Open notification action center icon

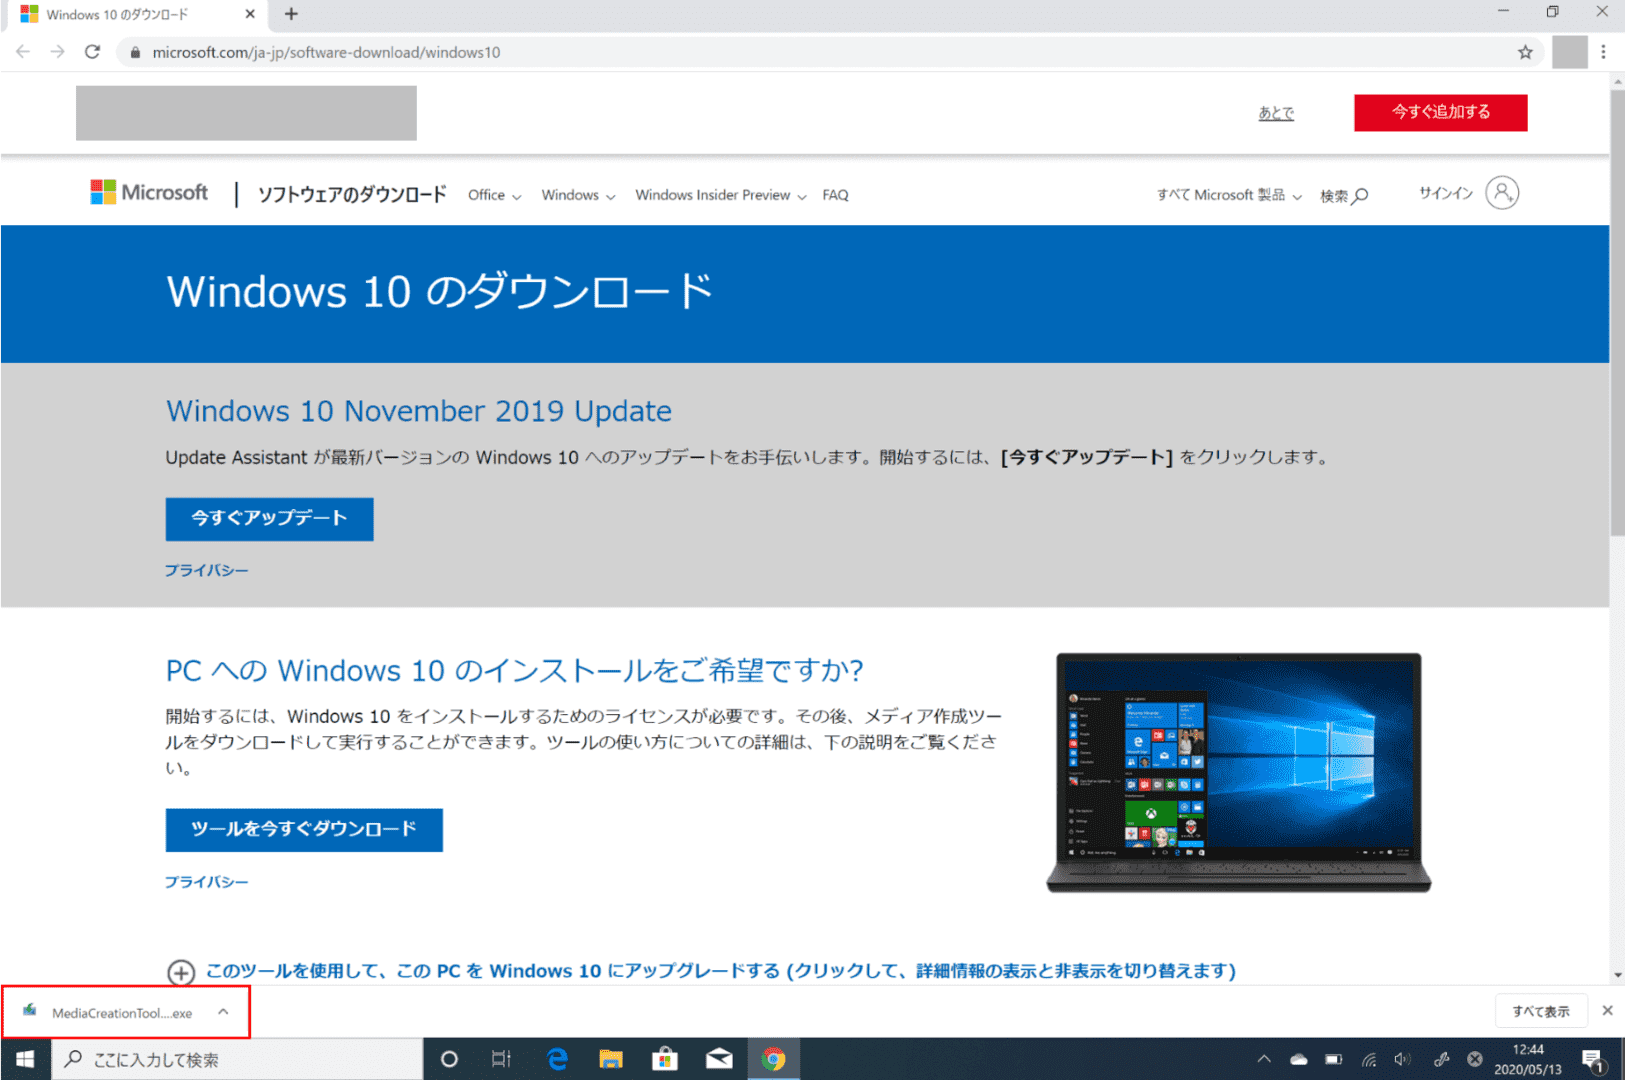(1594, 1060)
